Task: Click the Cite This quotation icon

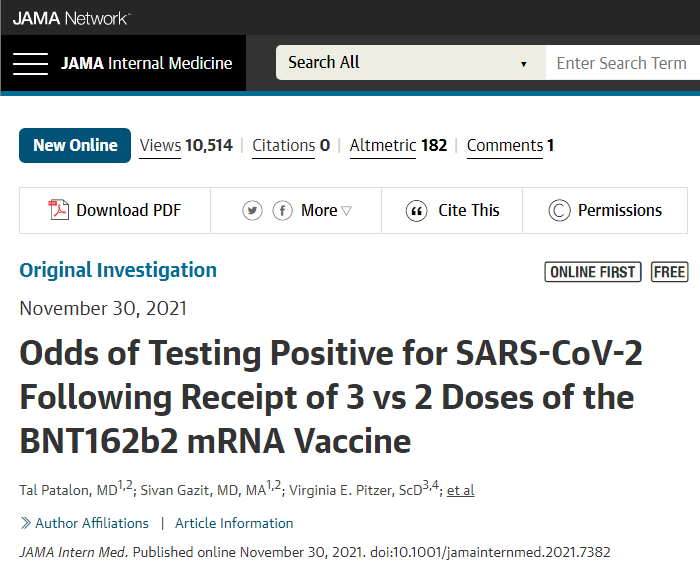Action: coord(416,211)
